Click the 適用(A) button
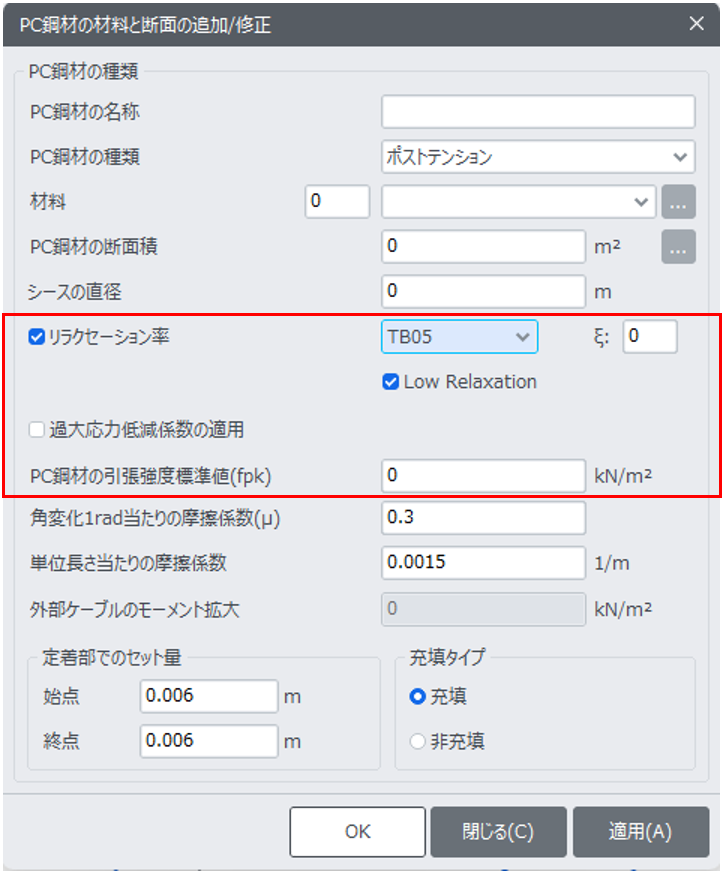Image resolution: width=723 pixels, height=873 pixels. [x=641, y=832]
